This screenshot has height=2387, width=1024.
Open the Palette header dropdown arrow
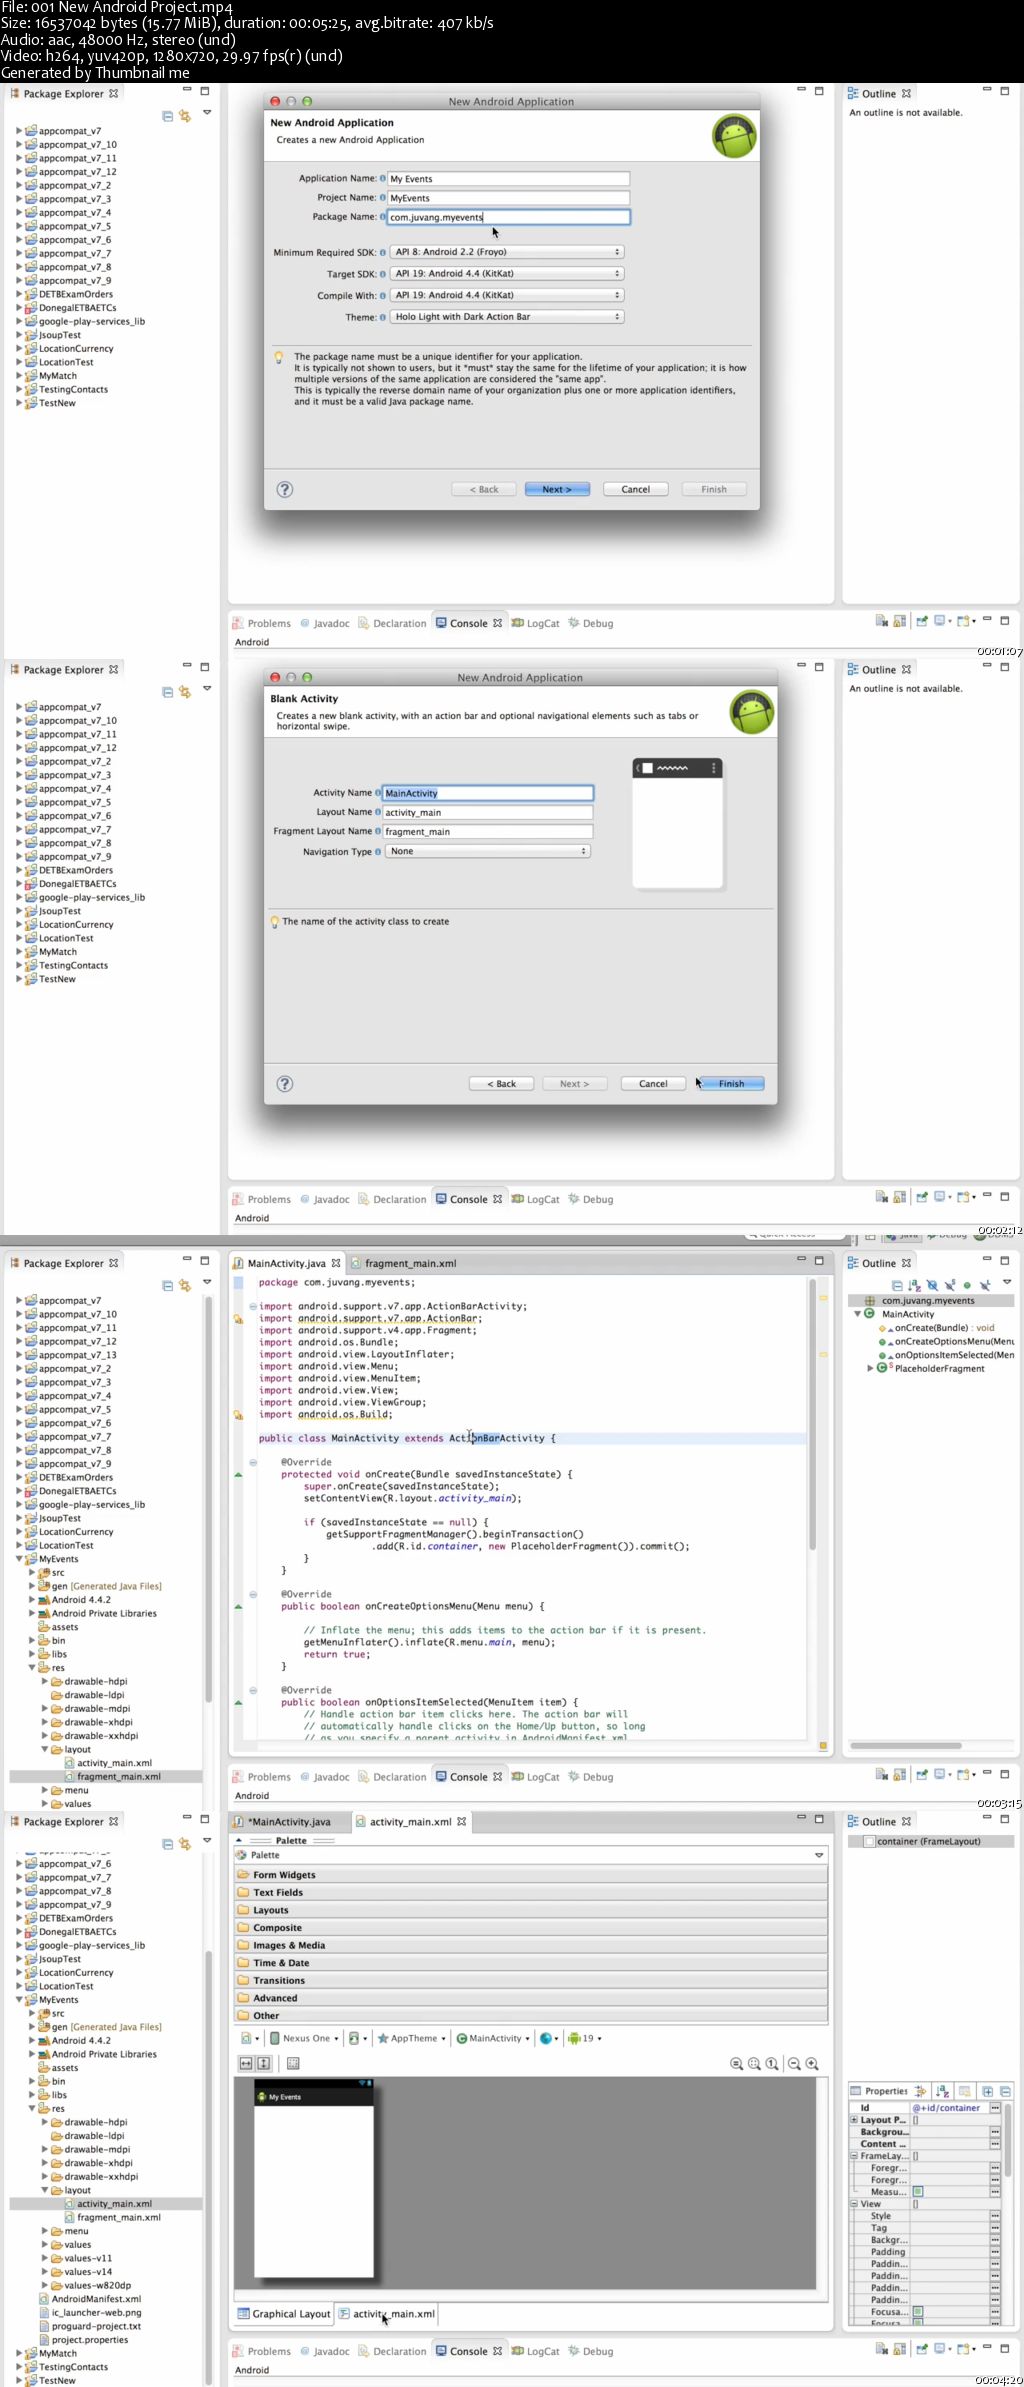(819, 1855)
